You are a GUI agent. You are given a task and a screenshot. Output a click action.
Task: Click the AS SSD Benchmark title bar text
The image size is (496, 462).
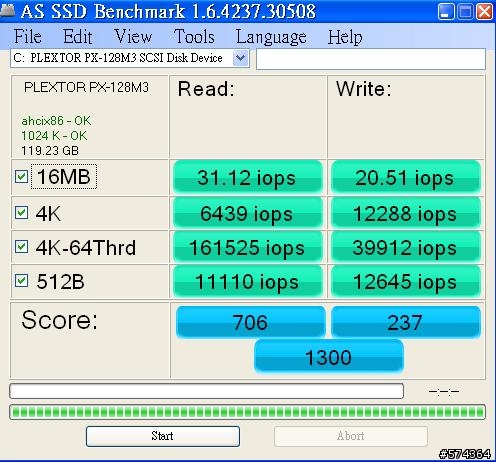[168, 11]
